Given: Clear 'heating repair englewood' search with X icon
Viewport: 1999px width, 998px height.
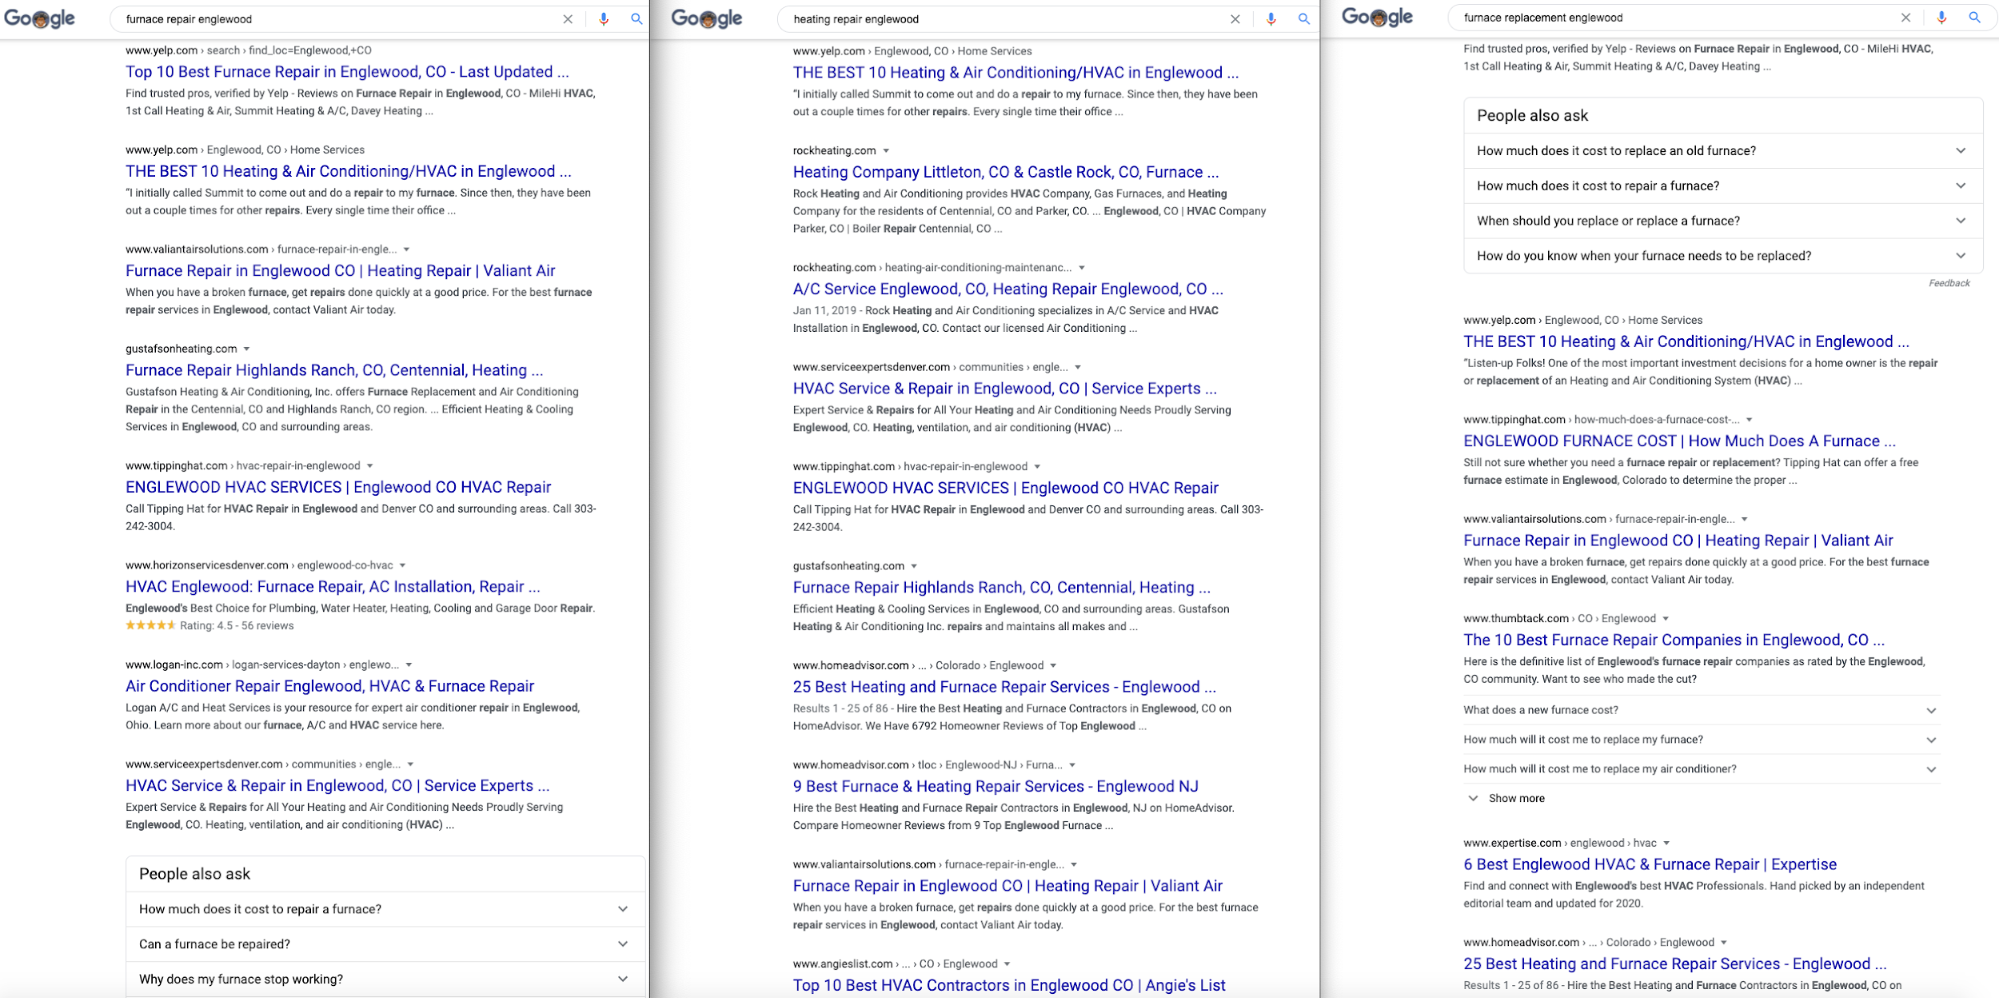Looking at the screenshot, I should tap(1235, 19).
